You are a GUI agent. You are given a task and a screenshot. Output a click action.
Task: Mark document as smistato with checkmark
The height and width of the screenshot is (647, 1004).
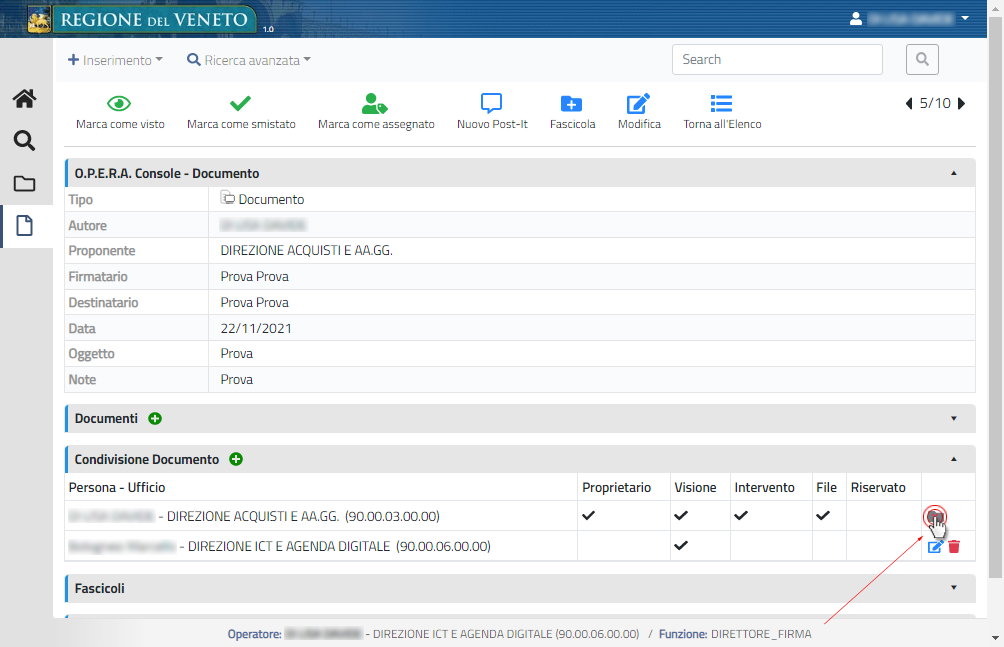click(x=240, y=104)
